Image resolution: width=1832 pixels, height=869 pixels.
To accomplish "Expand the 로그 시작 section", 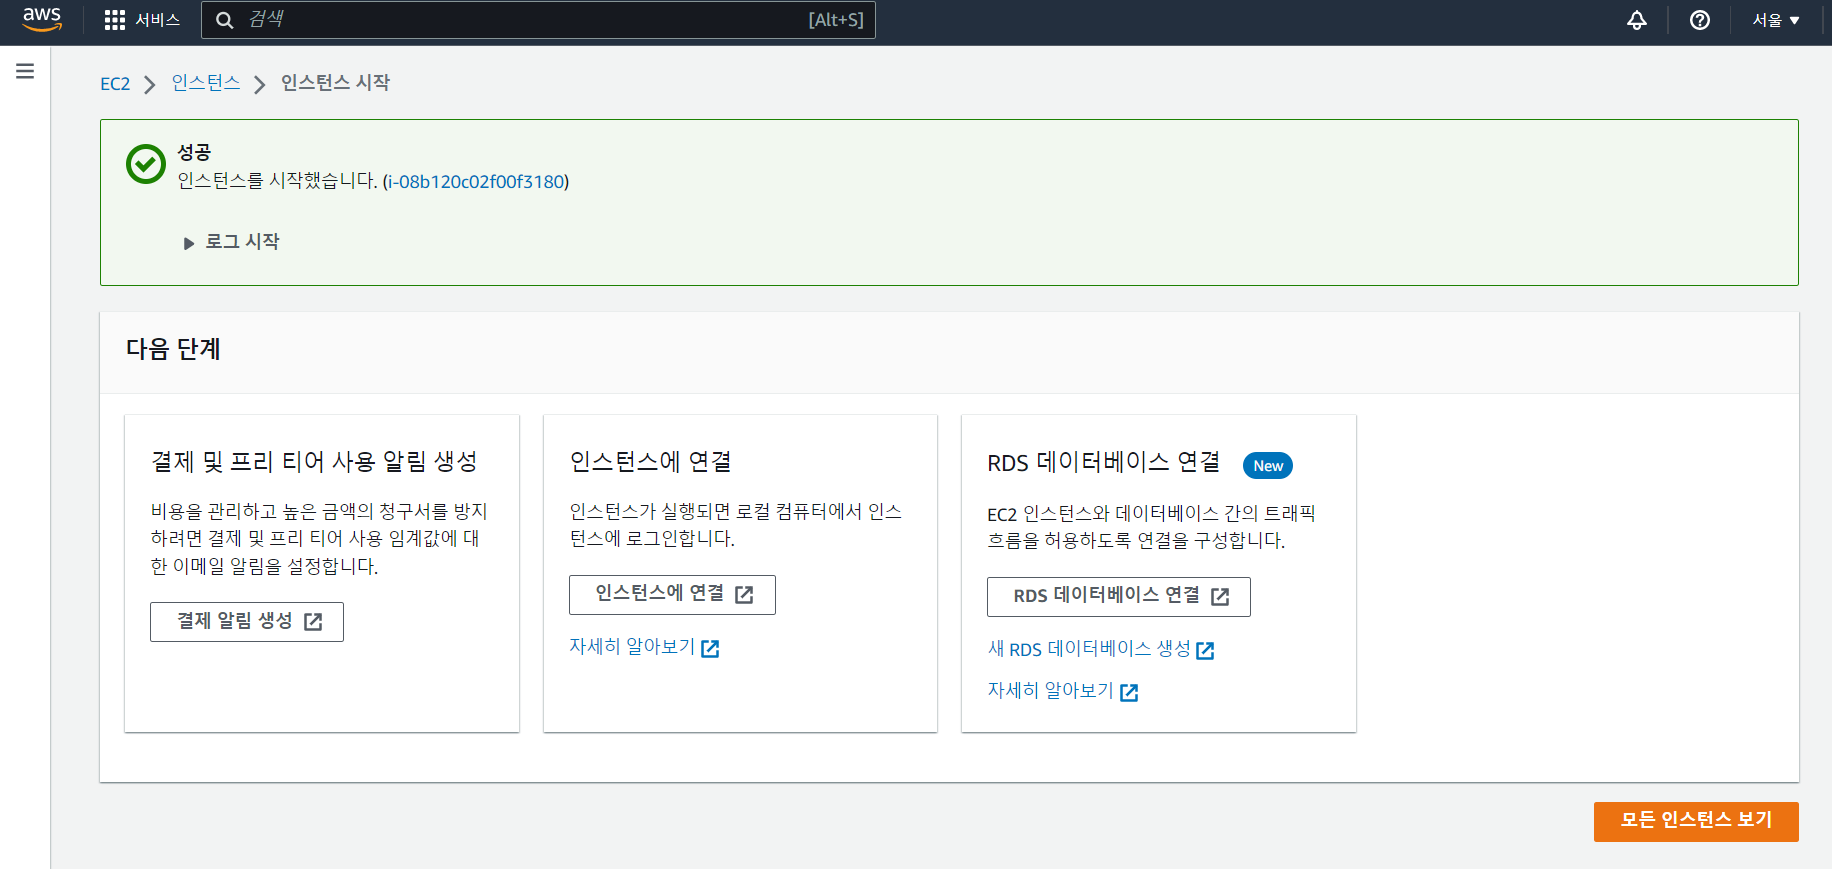I will tap(232, 242).
